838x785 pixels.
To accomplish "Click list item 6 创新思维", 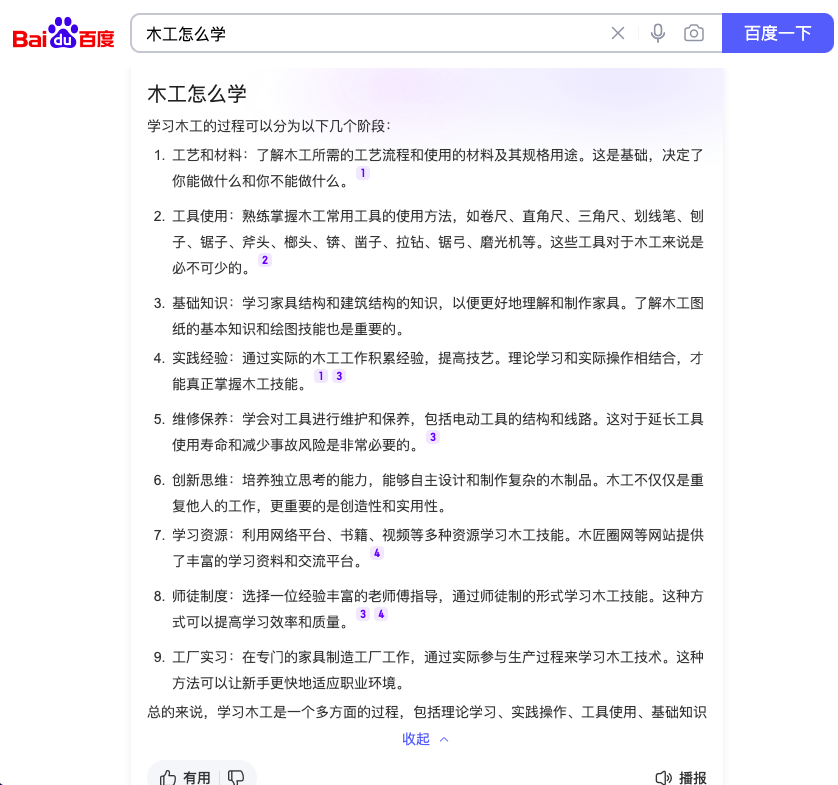I will point(428,493).
